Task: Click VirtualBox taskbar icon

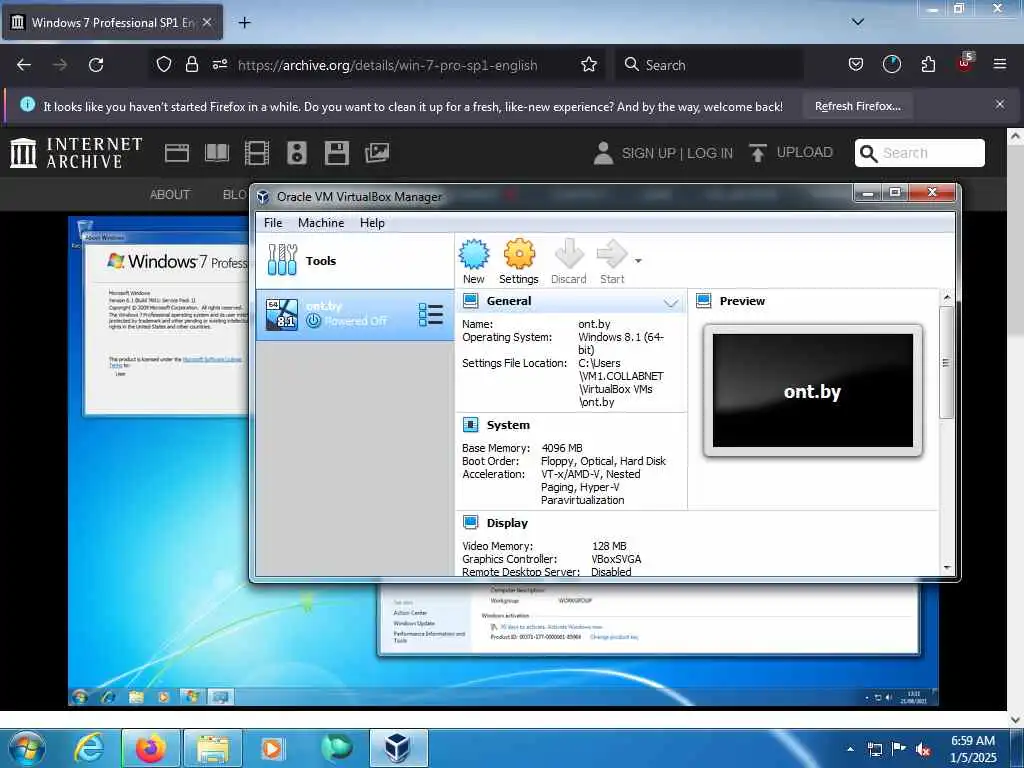Action: tap(398, 748)
